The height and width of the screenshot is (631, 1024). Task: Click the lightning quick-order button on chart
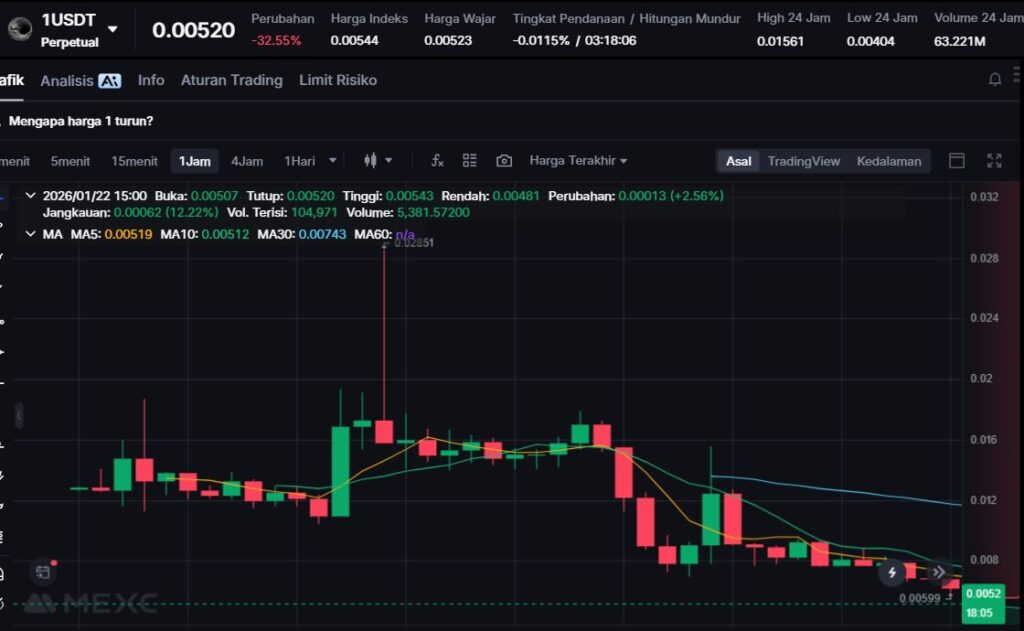[x=892, y=573]
